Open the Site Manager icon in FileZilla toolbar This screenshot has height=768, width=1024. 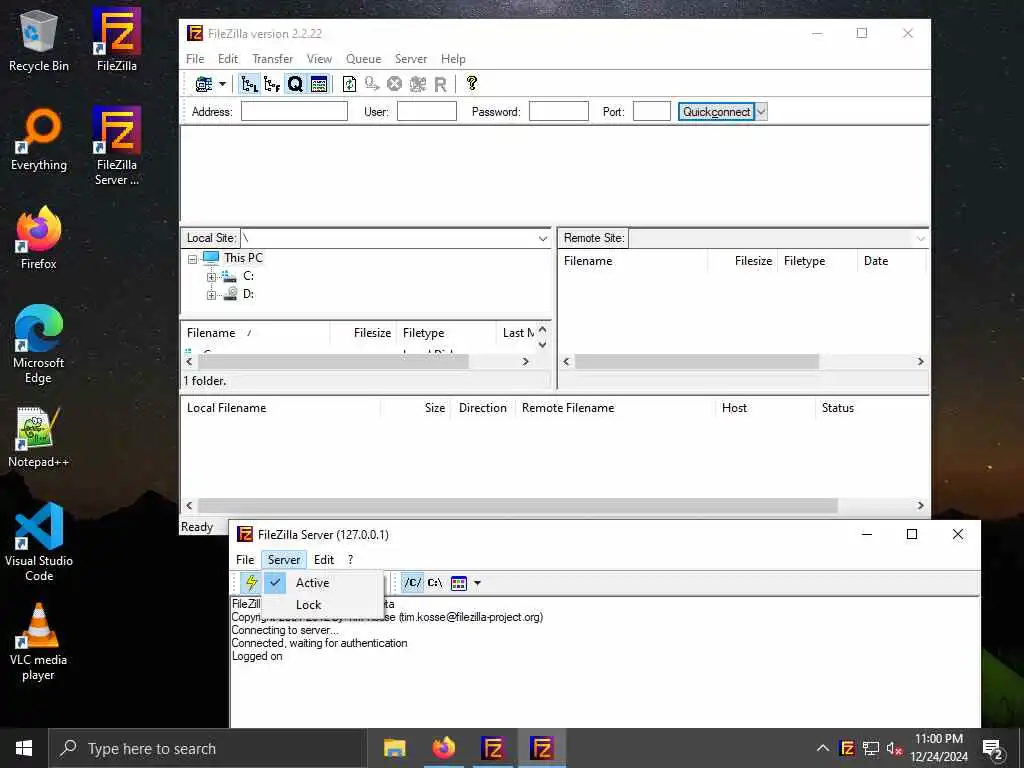coord(204,84)
